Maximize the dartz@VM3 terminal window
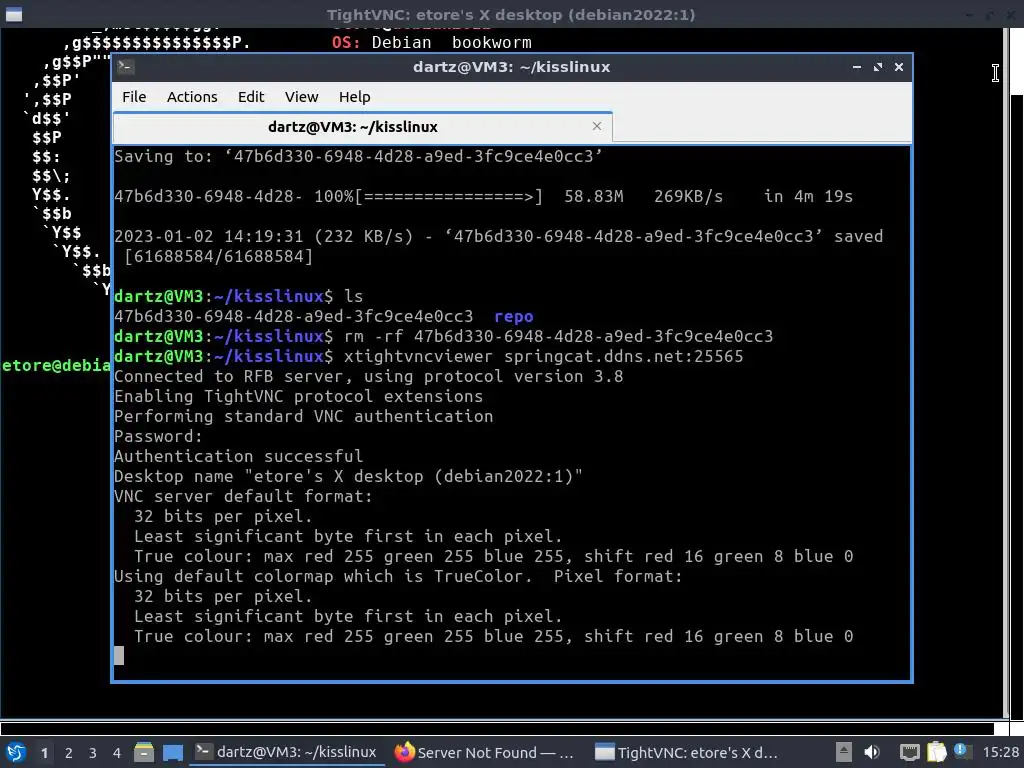The image size is (1024, 768). click(x=878, y=67)
